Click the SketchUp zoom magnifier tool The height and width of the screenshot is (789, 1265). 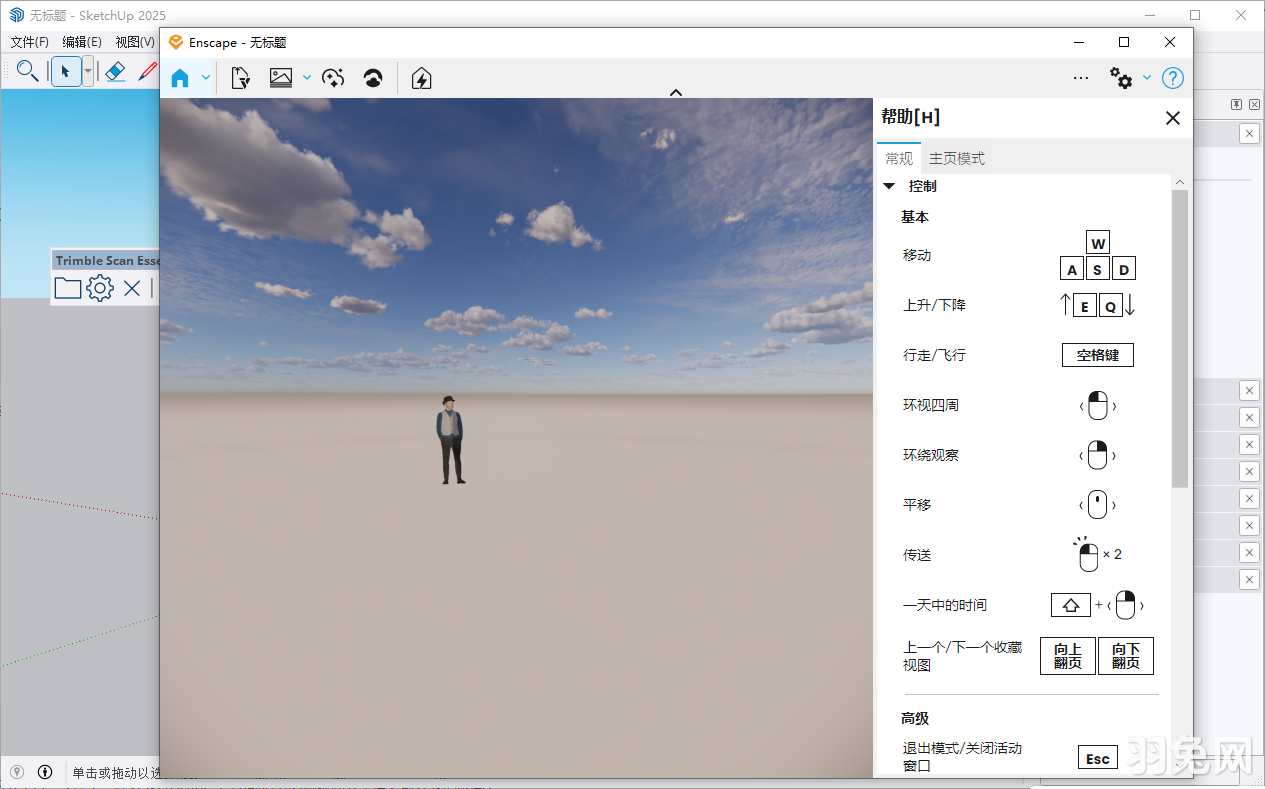click(x=27, y=71)
